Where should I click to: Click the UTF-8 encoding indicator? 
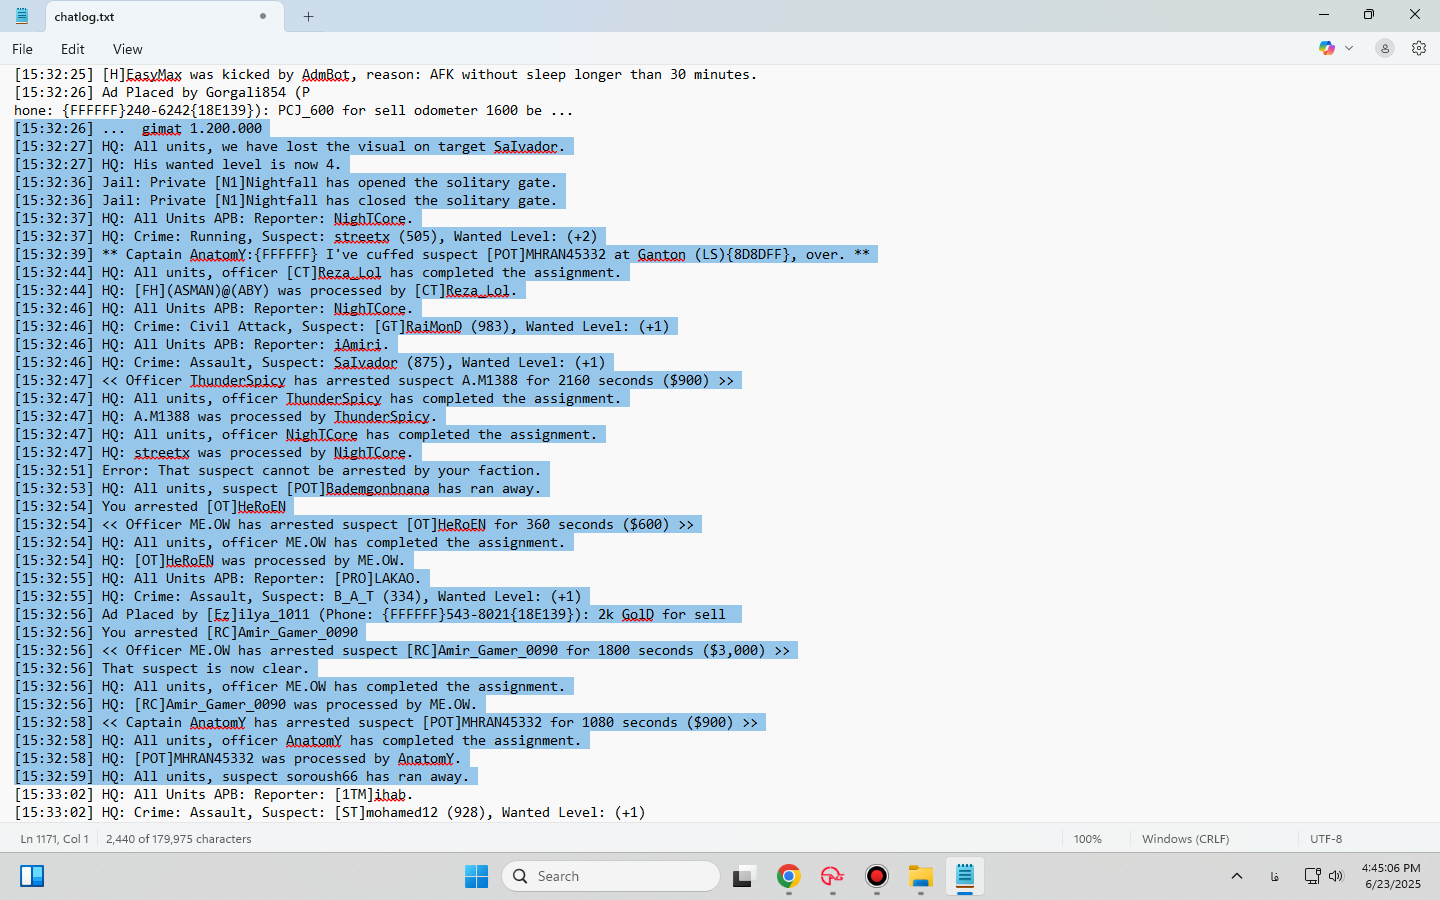pos(1326,839)
